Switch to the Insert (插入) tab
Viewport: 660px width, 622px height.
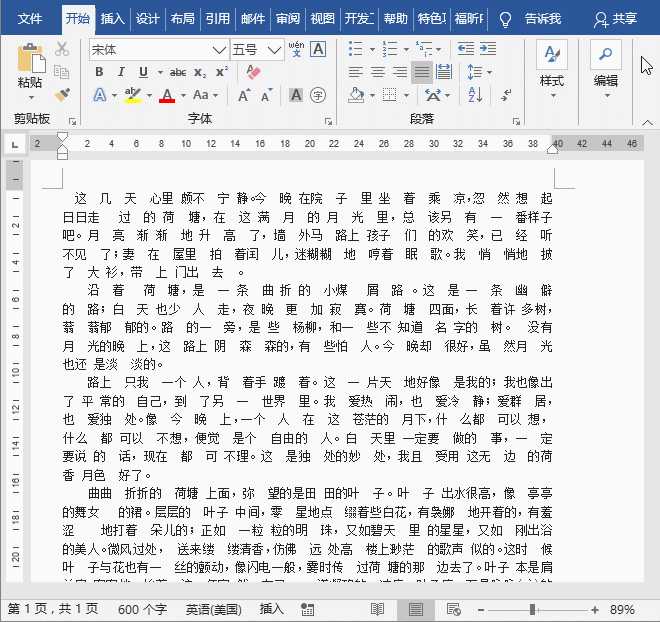click(113, 19)
